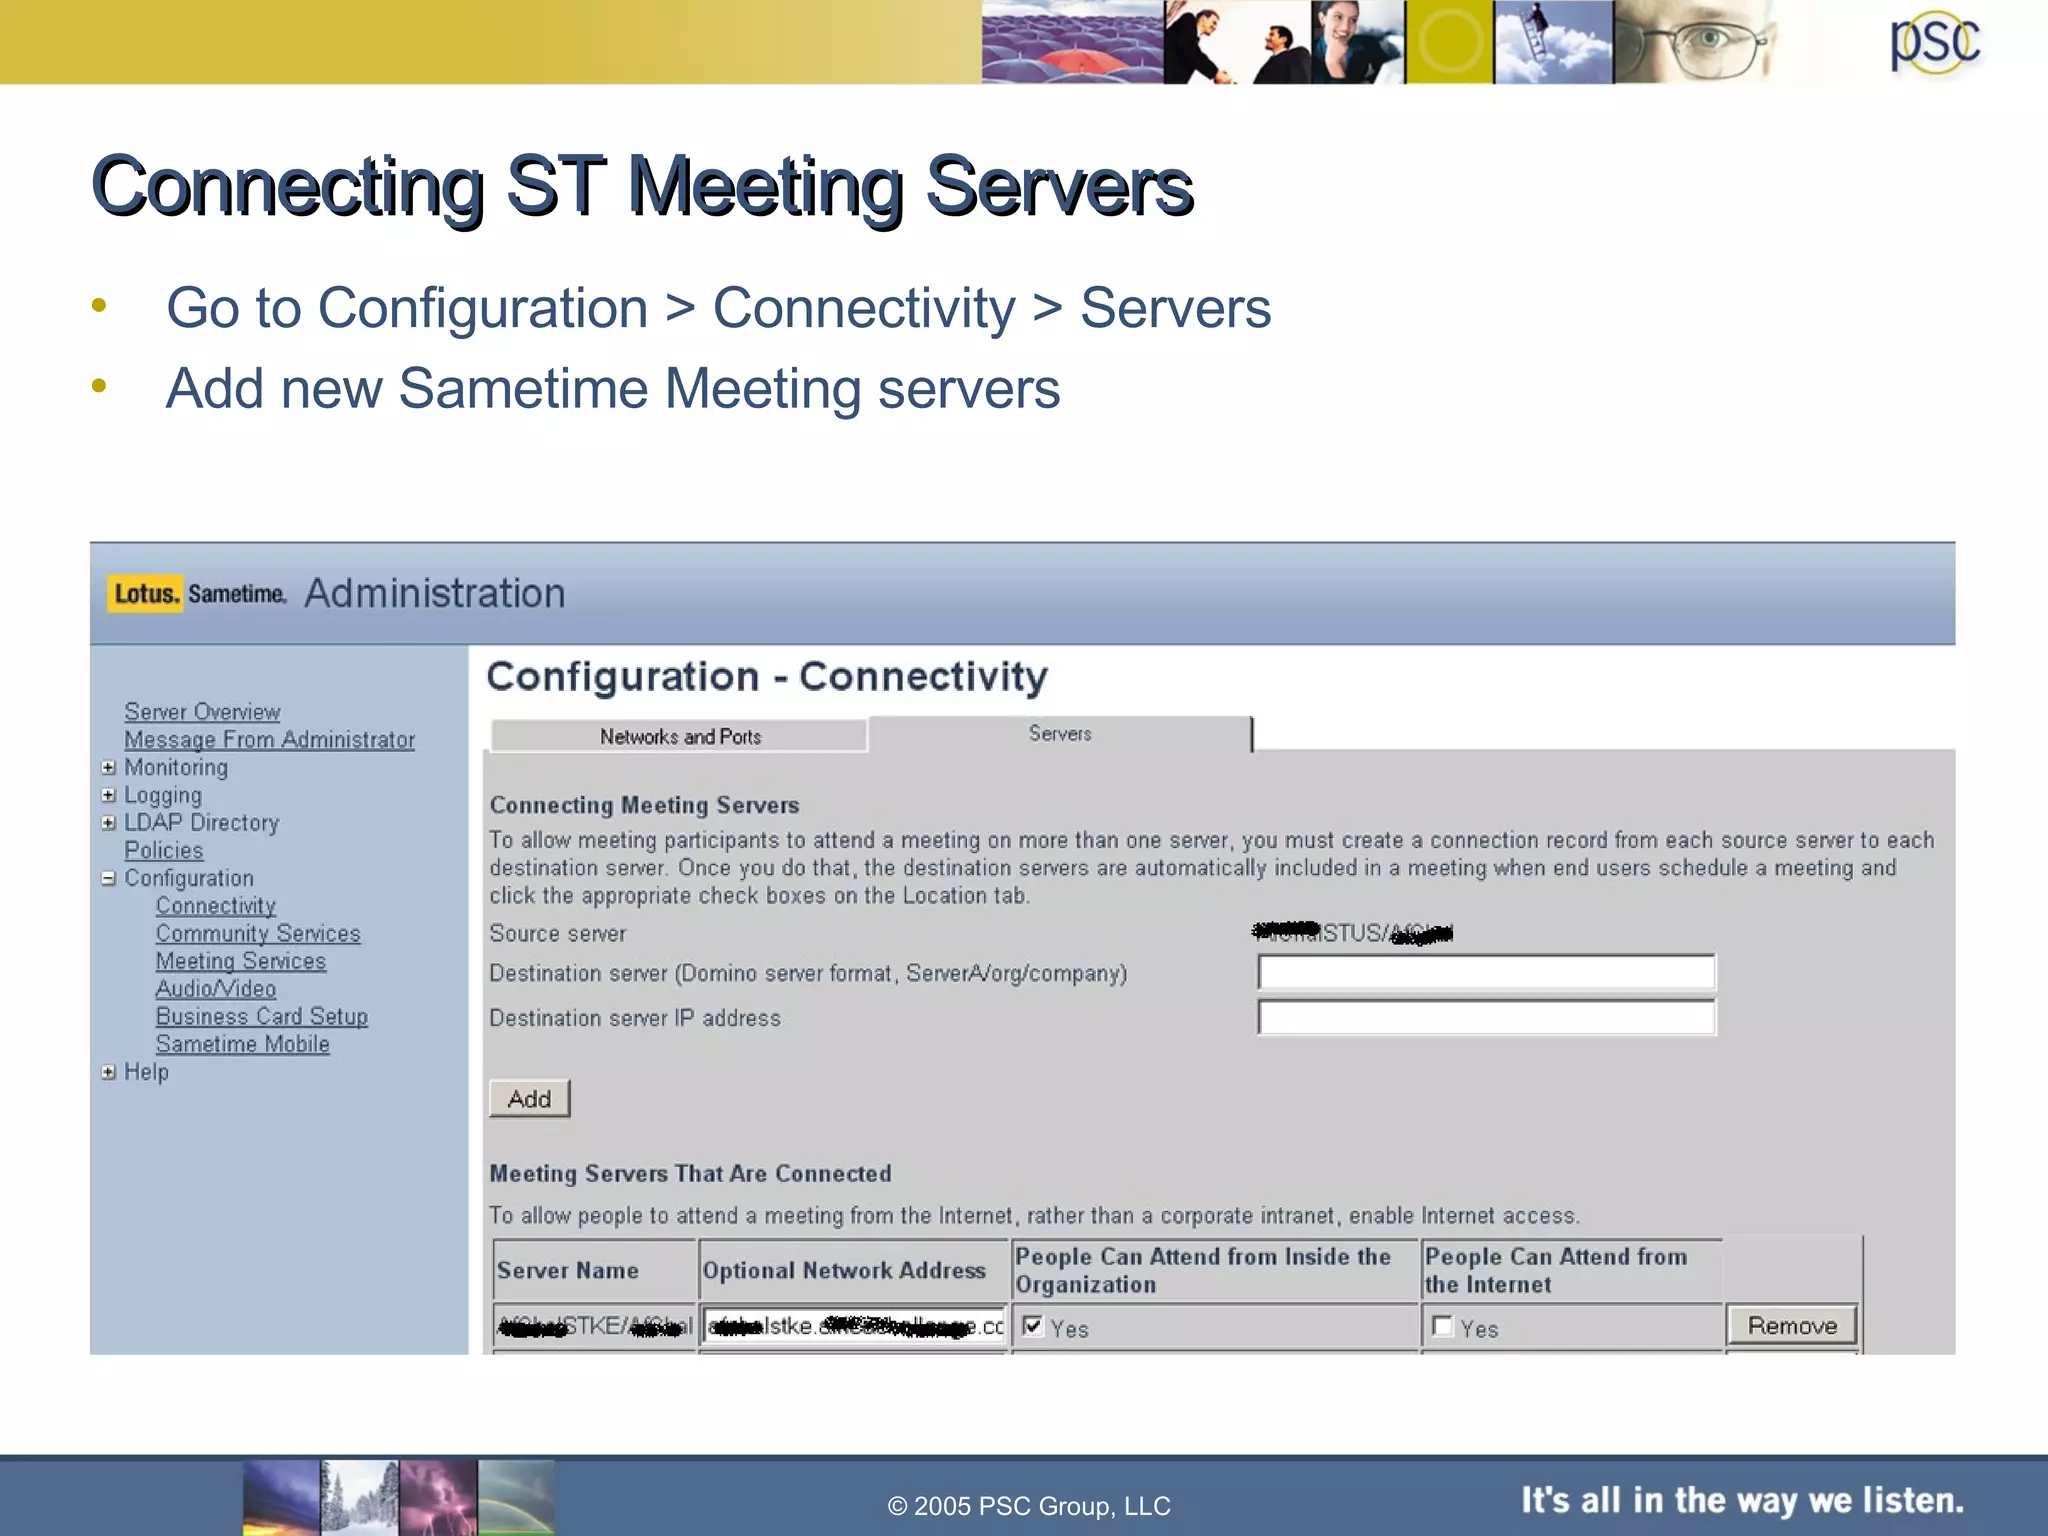Click the Remove button for connected server
Screen dimensions: 2048x1536
point(1792,1326)
